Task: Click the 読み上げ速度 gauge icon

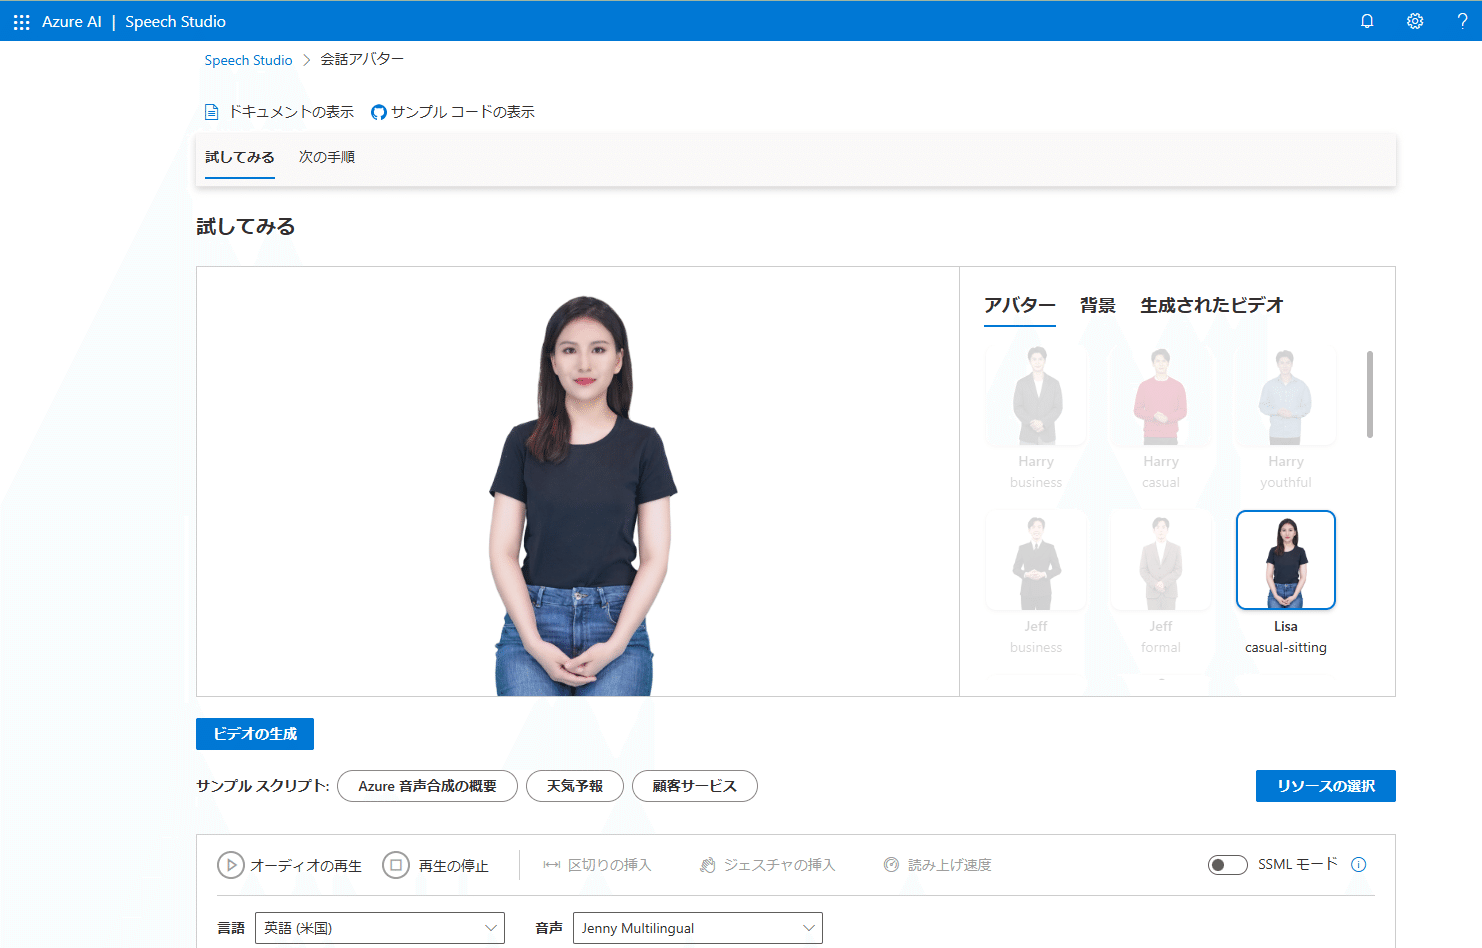Action: point(891,865)
